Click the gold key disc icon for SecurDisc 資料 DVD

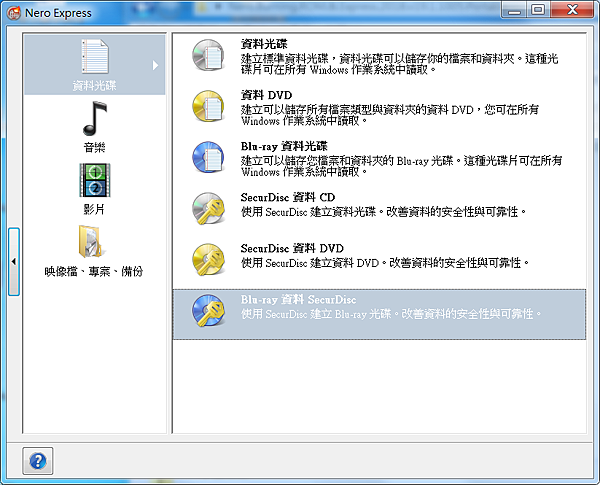208,260
